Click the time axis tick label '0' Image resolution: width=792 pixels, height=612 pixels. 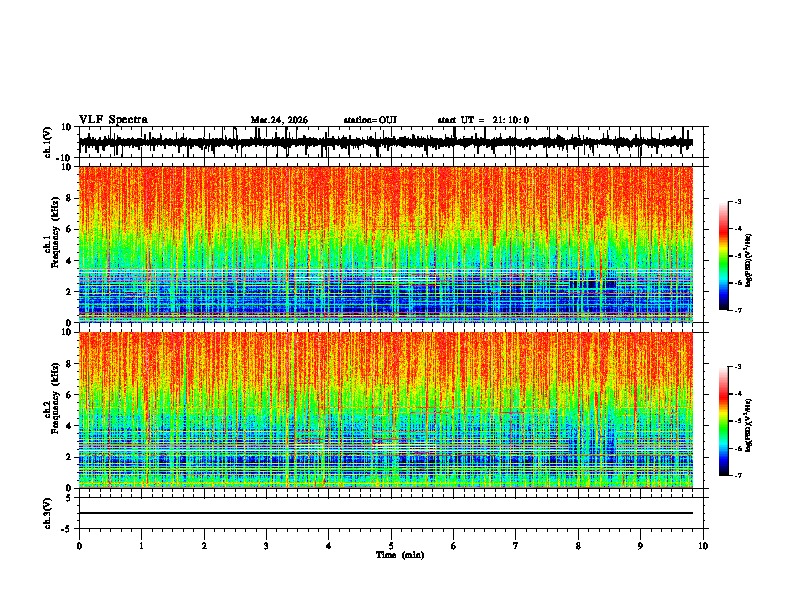click(79, 546)
